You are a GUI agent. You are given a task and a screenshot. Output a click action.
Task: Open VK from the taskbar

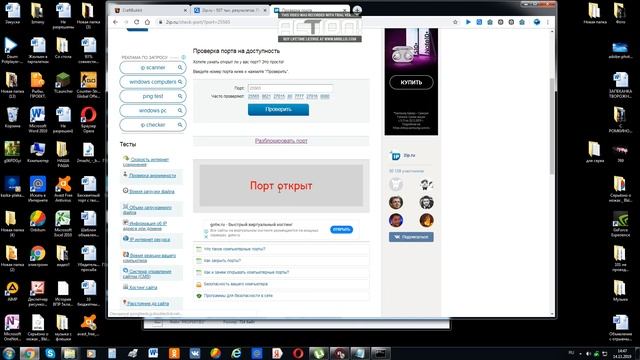tap(195, 353)
